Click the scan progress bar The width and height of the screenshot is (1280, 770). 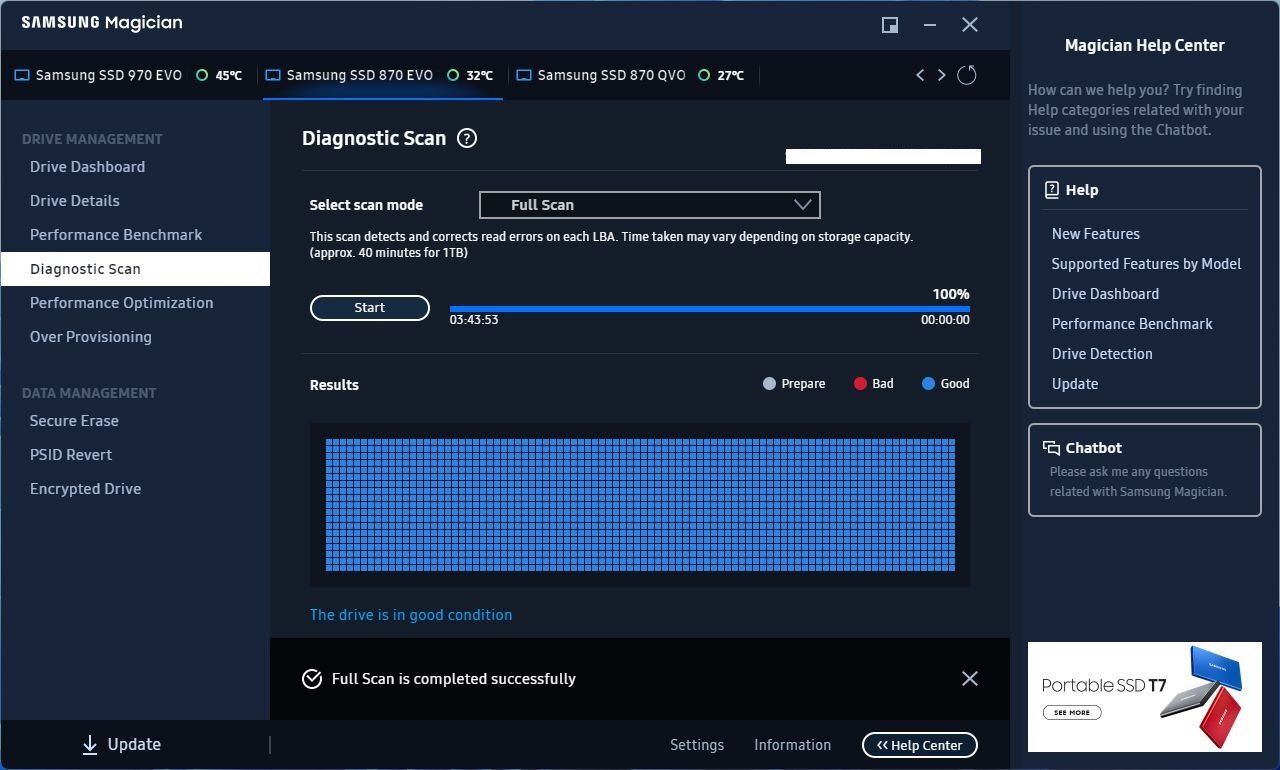tap(709, 309)
